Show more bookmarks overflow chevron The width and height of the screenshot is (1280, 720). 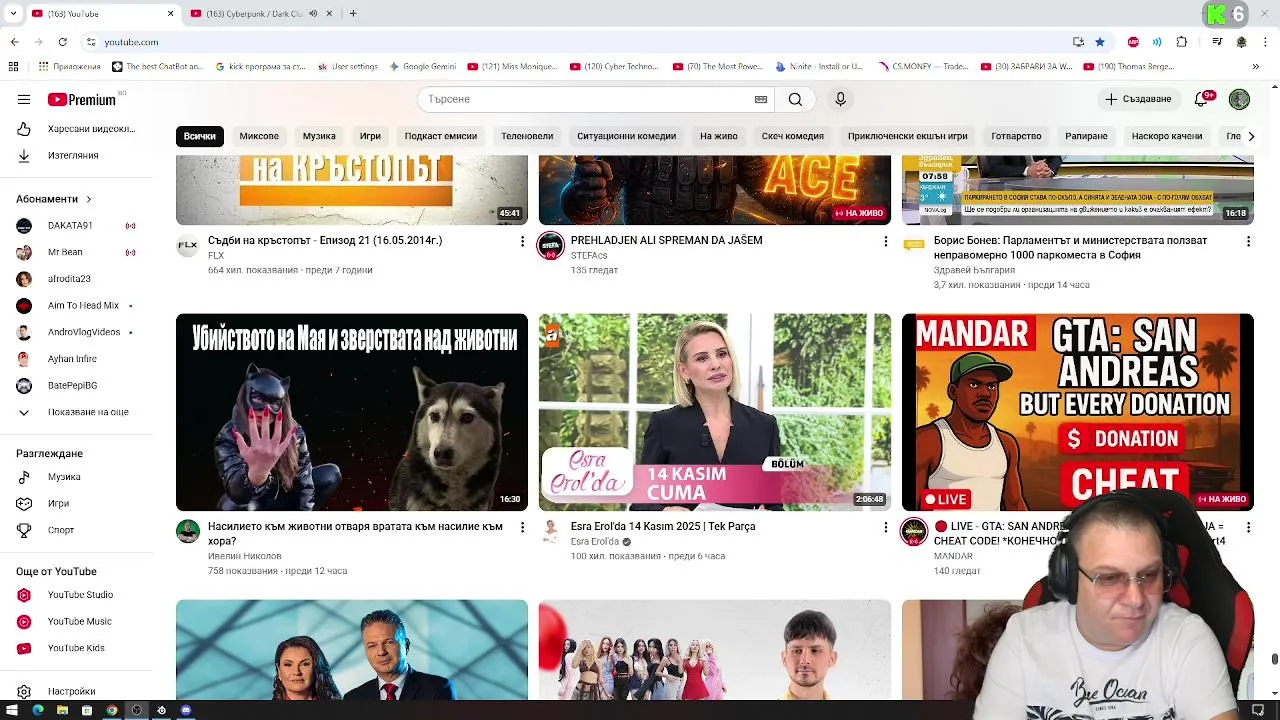click(x=1256, y=67)
